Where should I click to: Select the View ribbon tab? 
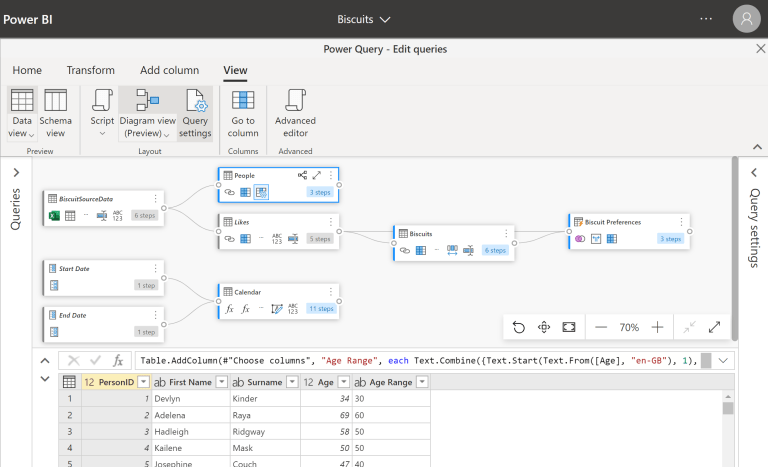point(235,70)
